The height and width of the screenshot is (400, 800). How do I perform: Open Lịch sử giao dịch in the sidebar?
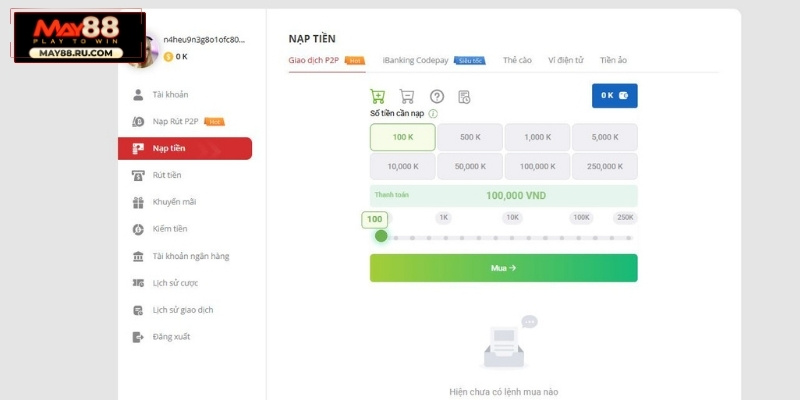tap(185, 310)
